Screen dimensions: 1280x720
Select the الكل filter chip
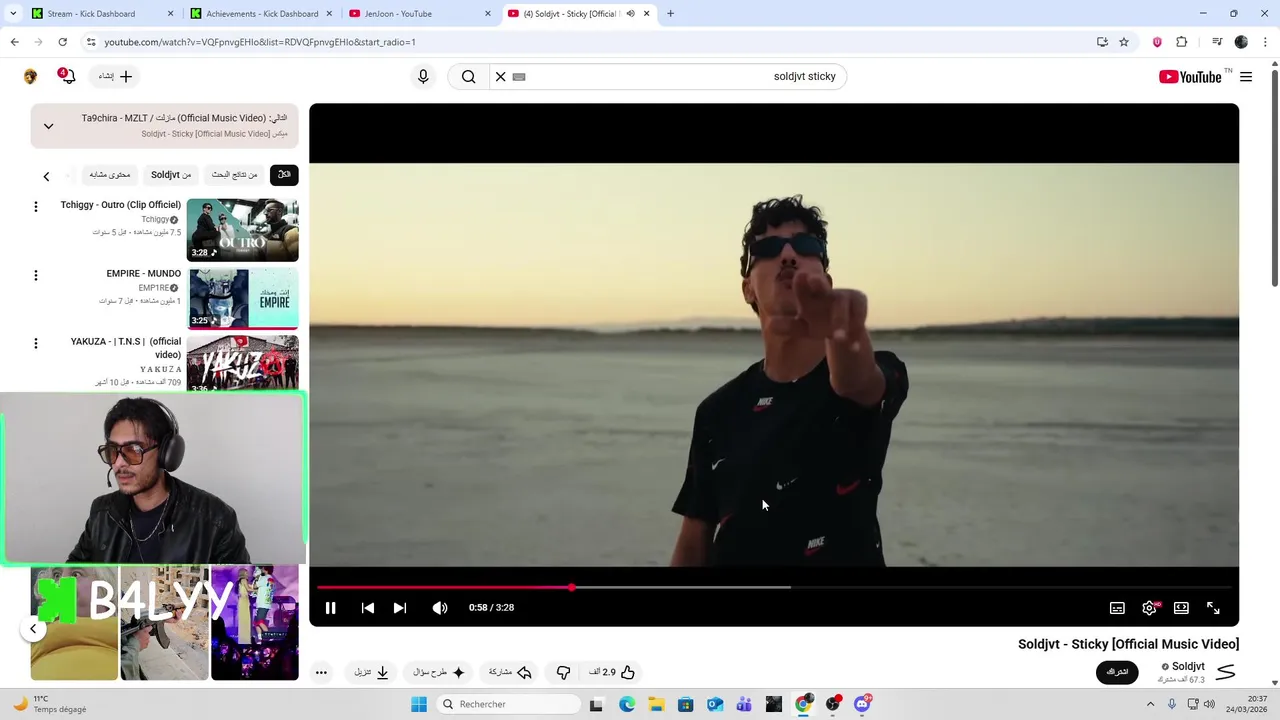(284, 175)
